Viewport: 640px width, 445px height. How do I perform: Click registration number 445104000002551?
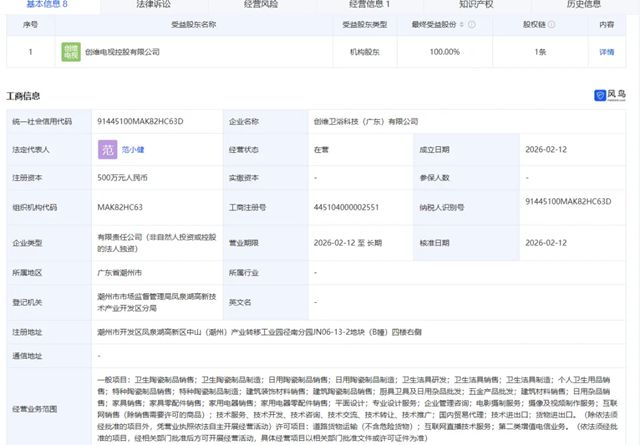tap(346, 207)
